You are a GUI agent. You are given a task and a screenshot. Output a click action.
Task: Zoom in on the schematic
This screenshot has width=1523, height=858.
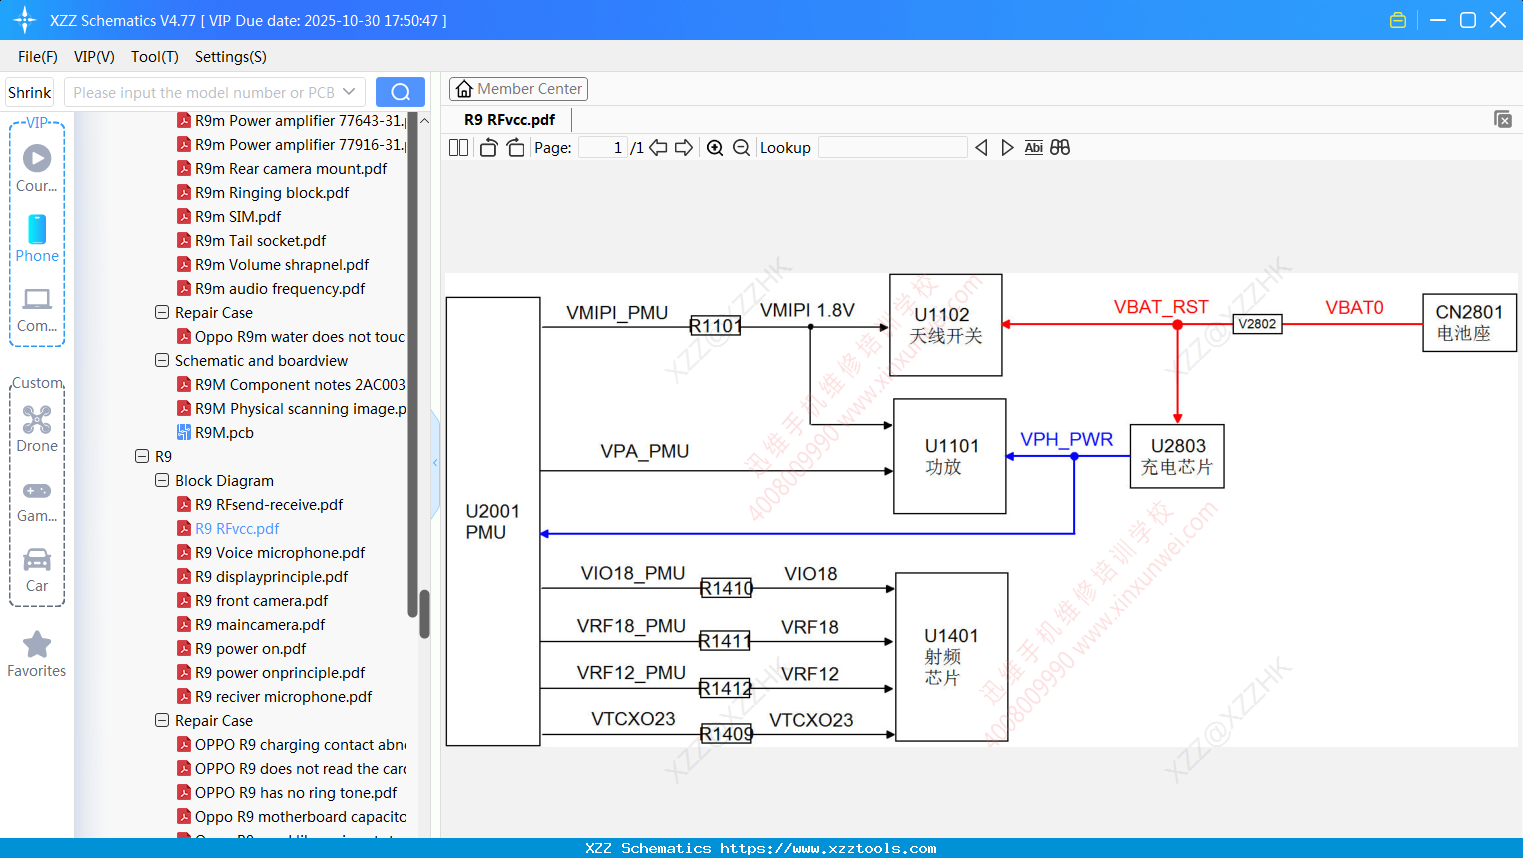tap(715, 148)
